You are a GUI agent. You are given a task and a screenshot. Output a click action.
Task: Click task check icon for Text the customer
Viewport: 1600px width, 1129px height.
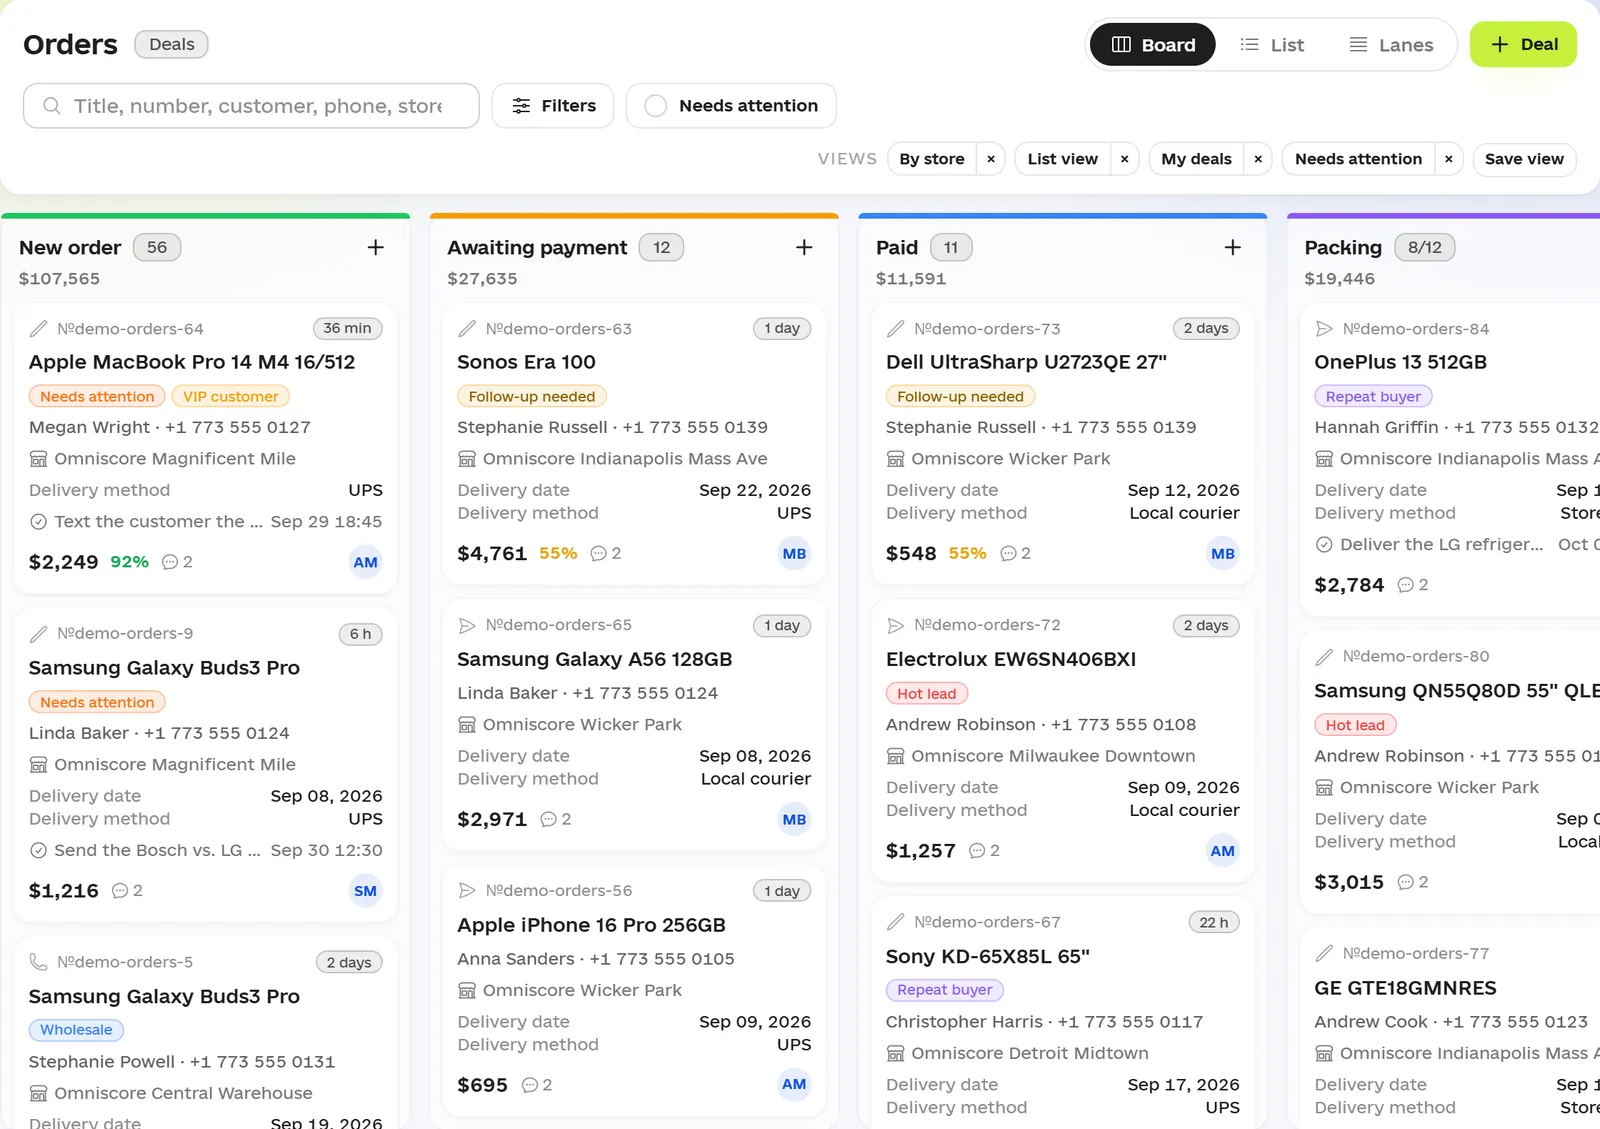tap(38, 521)
